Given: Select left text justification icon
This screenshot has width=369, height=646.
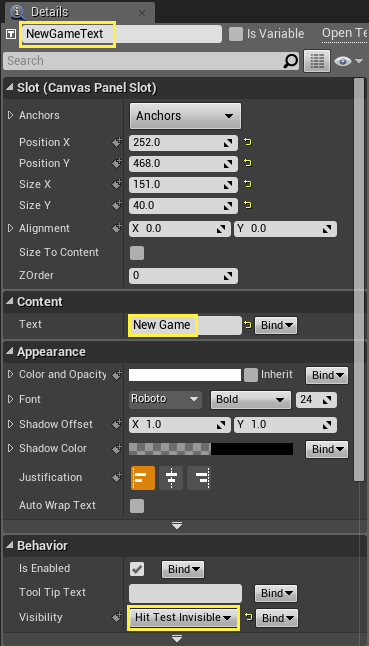Looking at the screenshot, I should (143, 478).
